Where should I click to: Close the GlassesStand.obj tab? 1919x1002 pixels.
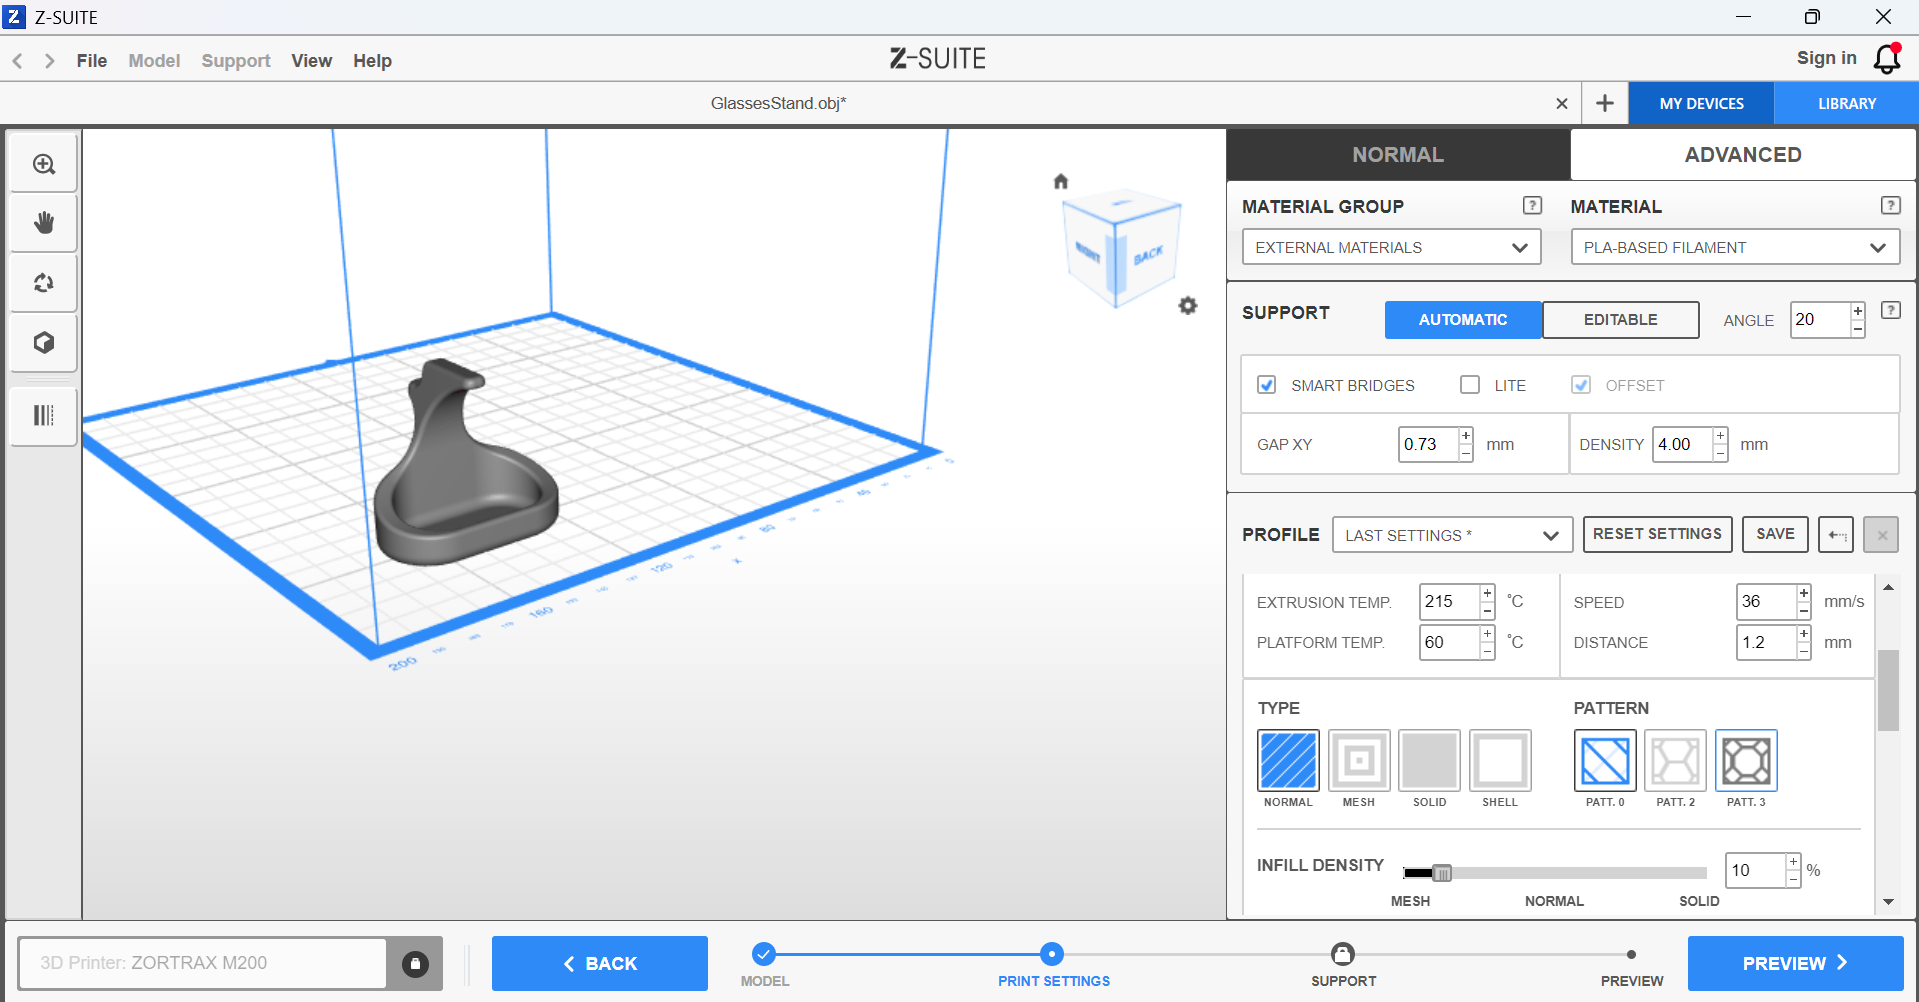(x=1562, y=104)
